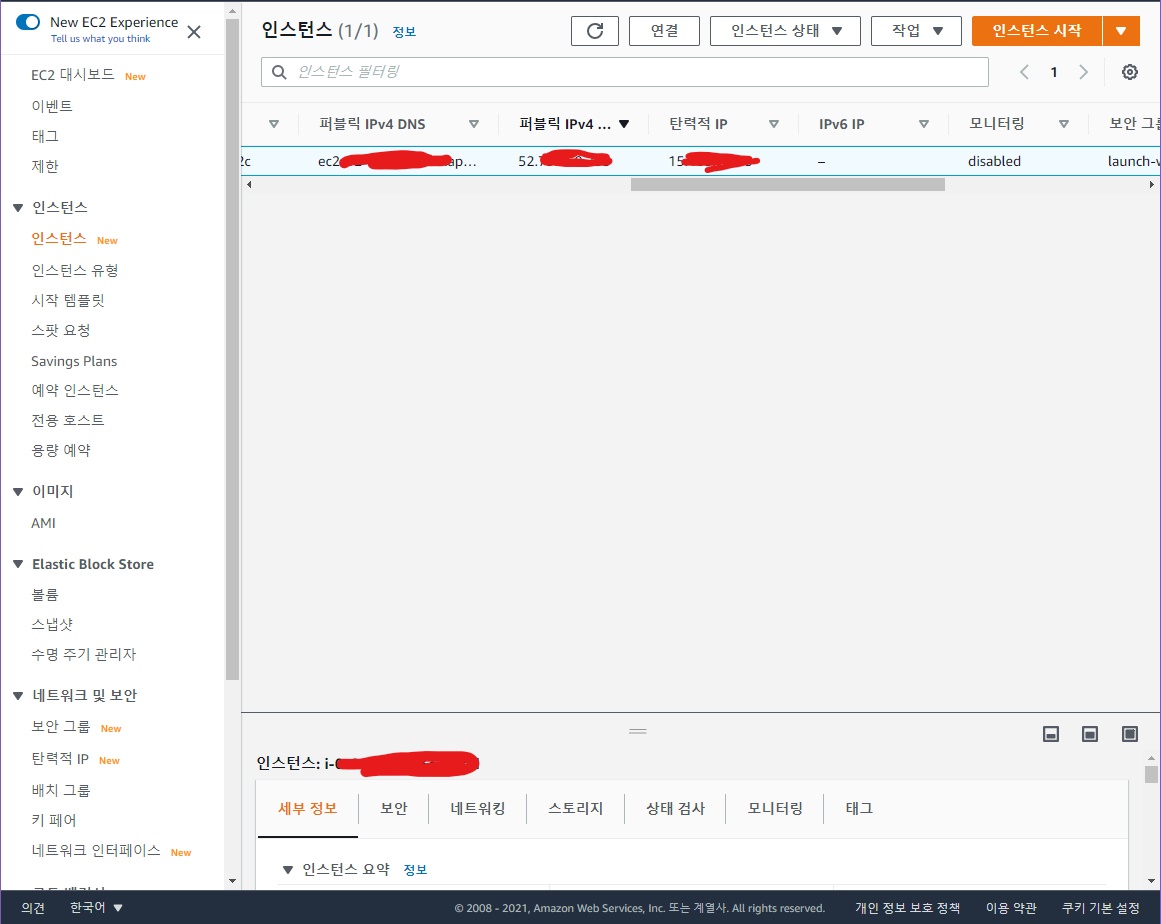The height and width of the screenshot is (924, 1161).
Task: Open 쿠키 기본 설정 in footer
Action: [1100, 908]
